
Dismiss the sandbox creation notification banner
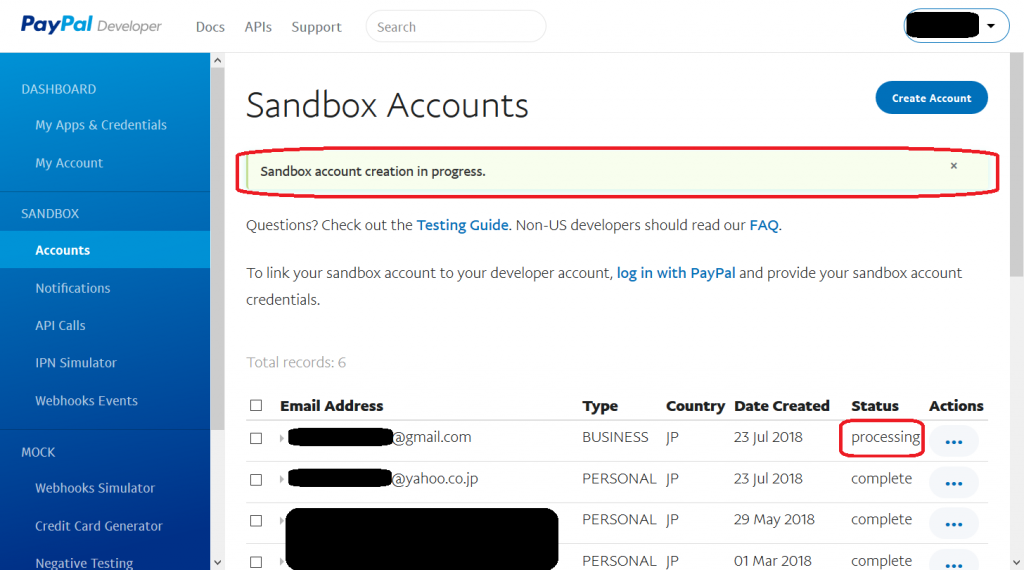(953, 166)
